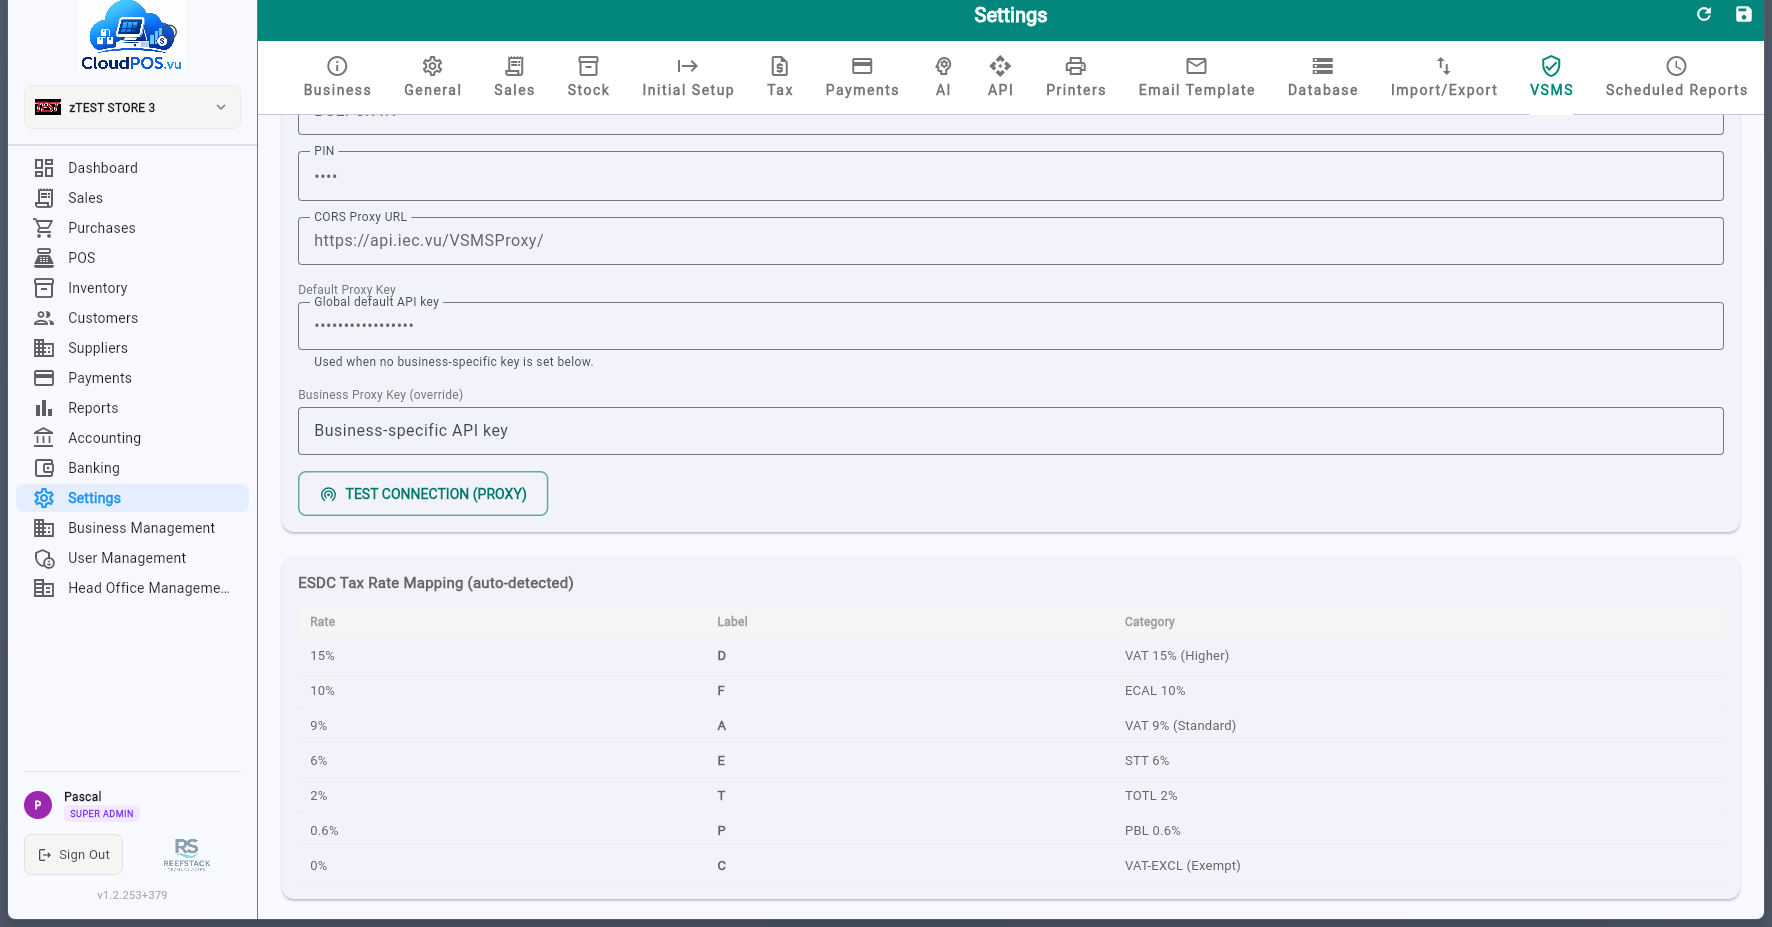Image resolution: width=1772 pixels, height=927 pixels.
Task: Expand the zTEST STORE 3 store selector
Action: pos(132,107)
